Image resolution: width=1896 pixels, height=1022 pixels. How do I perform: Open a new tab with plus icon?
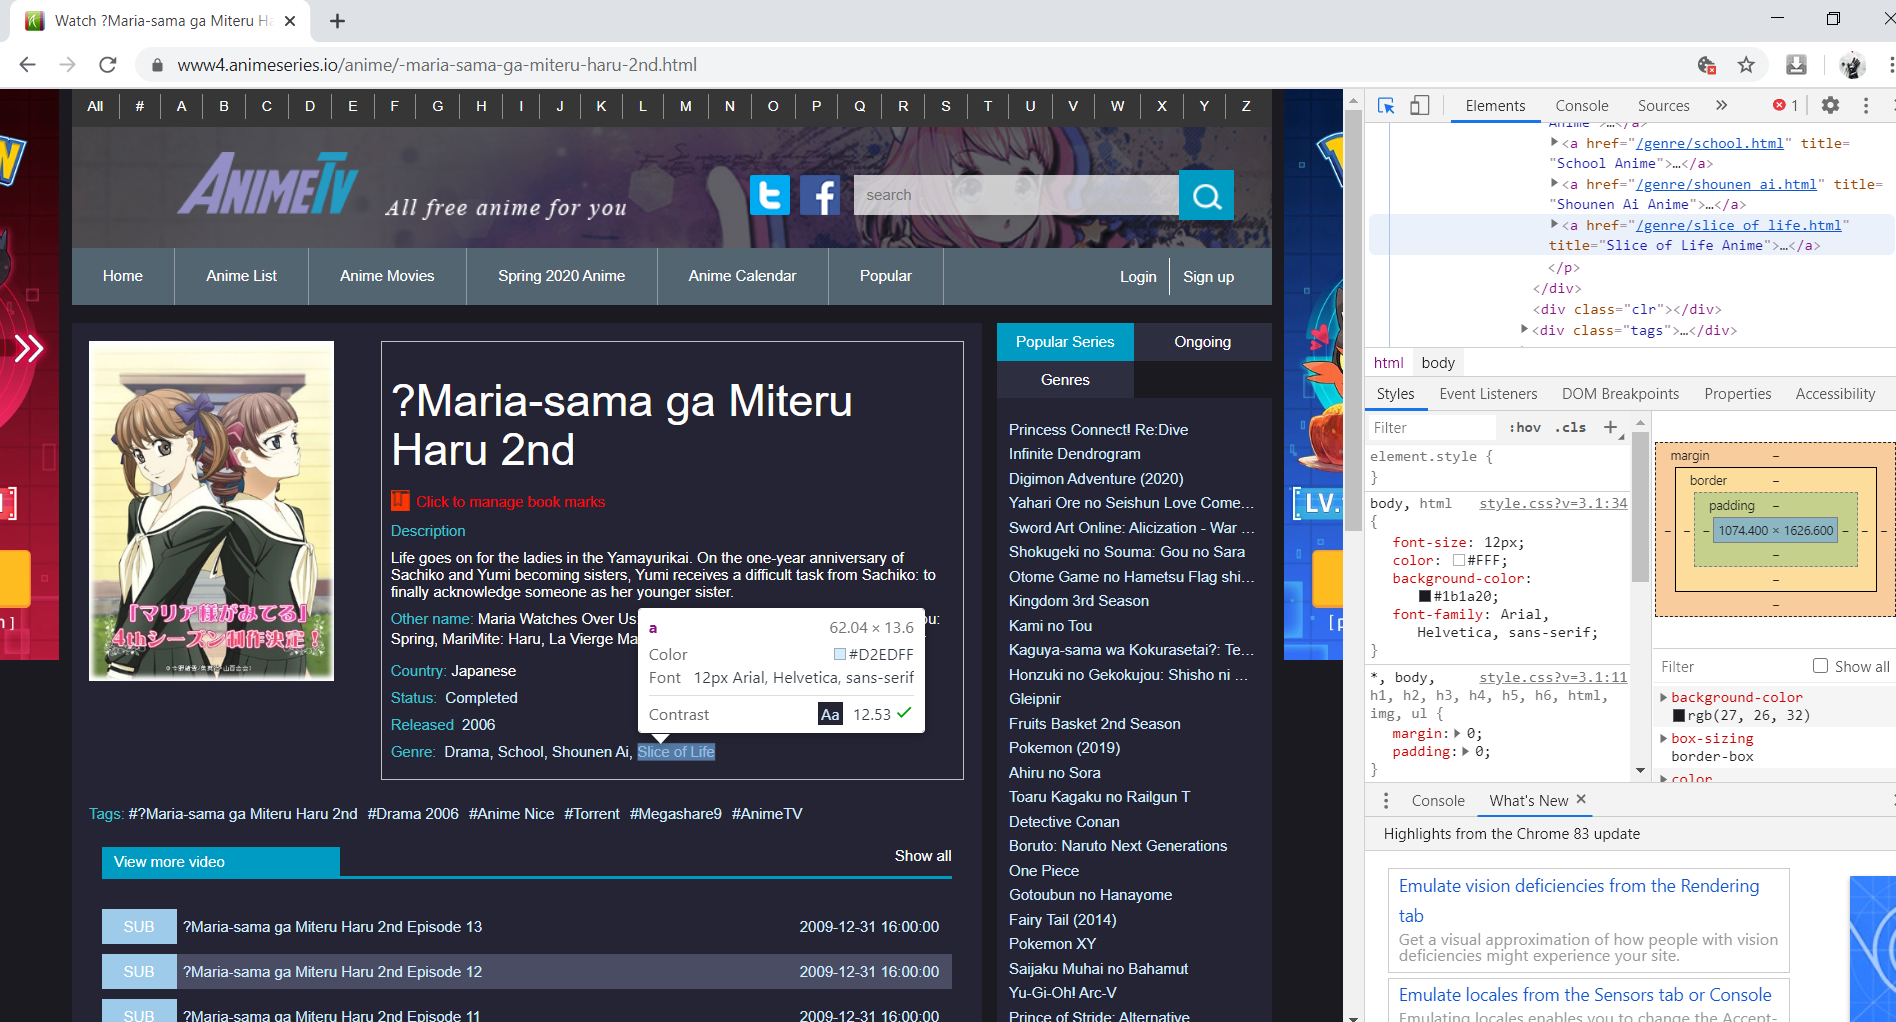click(338, 21)
